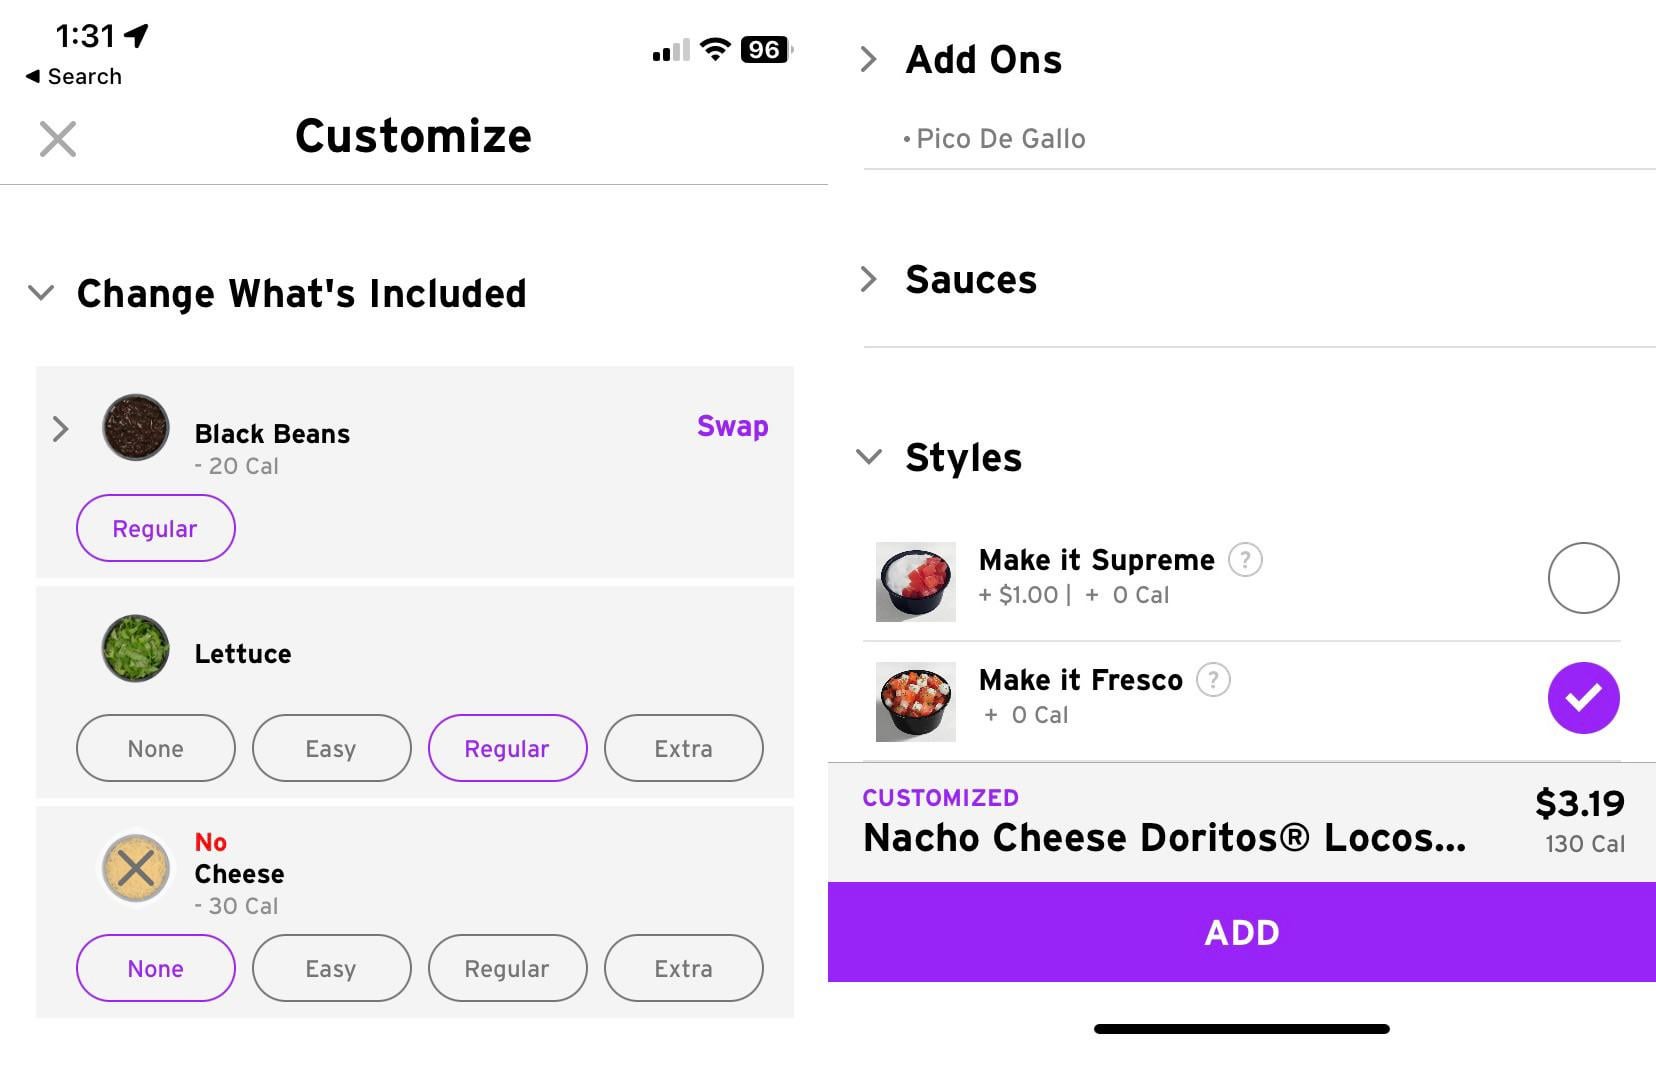Select Make it Supreme radio button

1583,578
